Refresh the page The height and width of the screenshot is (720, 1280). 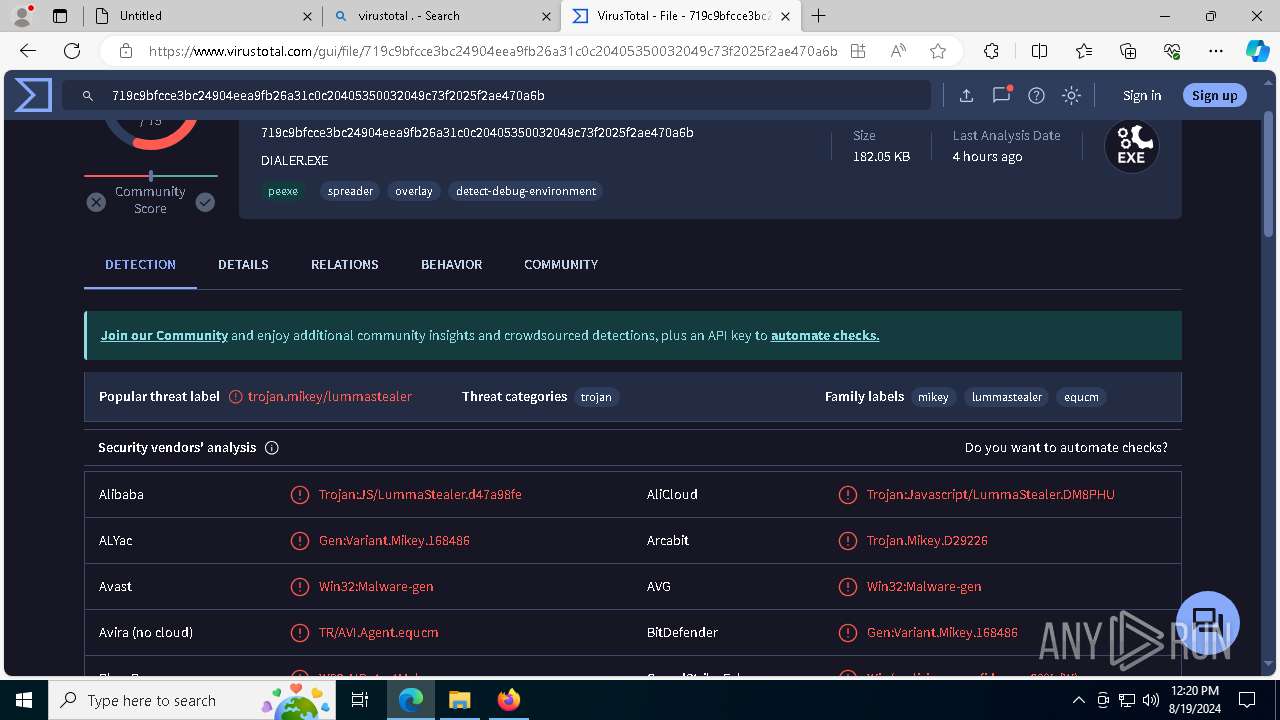click(72, 51)
